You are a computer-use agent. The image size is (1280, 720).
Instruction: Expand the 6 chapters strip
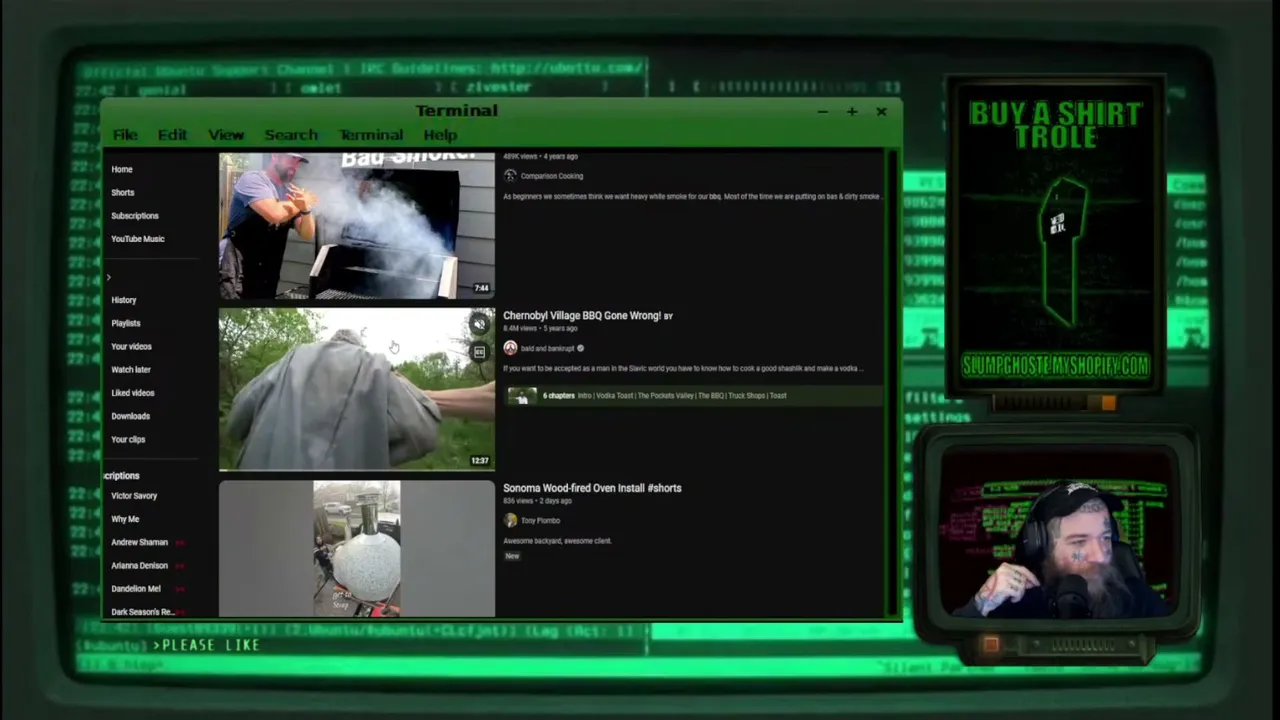tap(692, 396)
